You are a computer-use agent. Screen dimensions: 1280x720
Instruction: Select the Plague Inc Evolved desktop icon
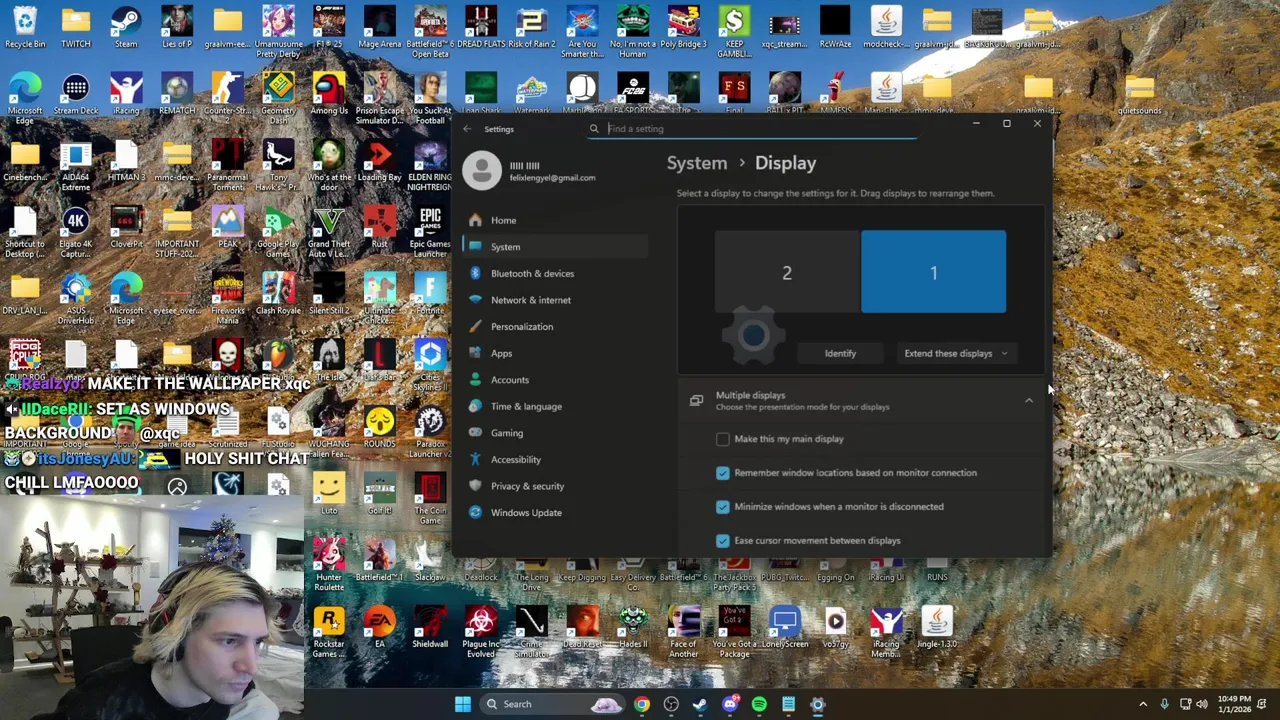[x=481, y=633]
